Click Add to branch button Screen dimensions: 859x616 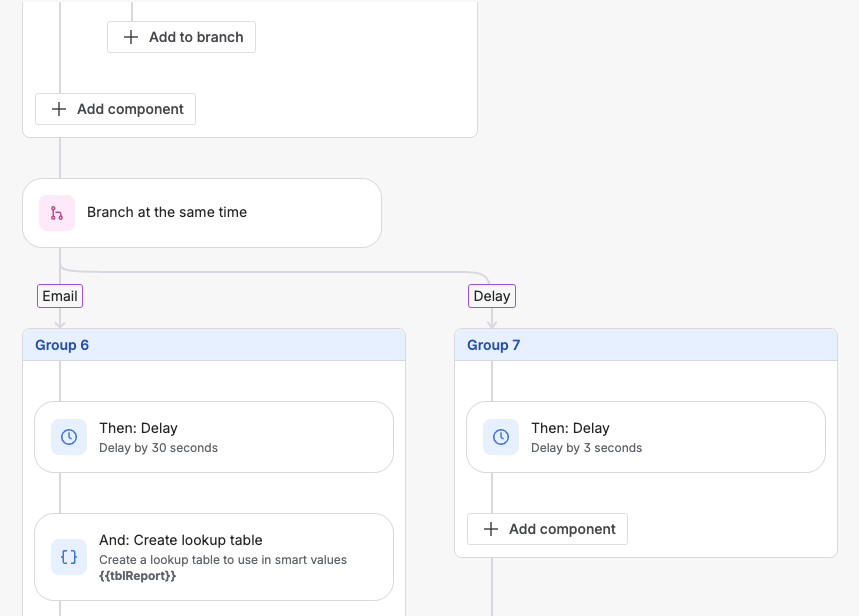click(x=181, y=37)
